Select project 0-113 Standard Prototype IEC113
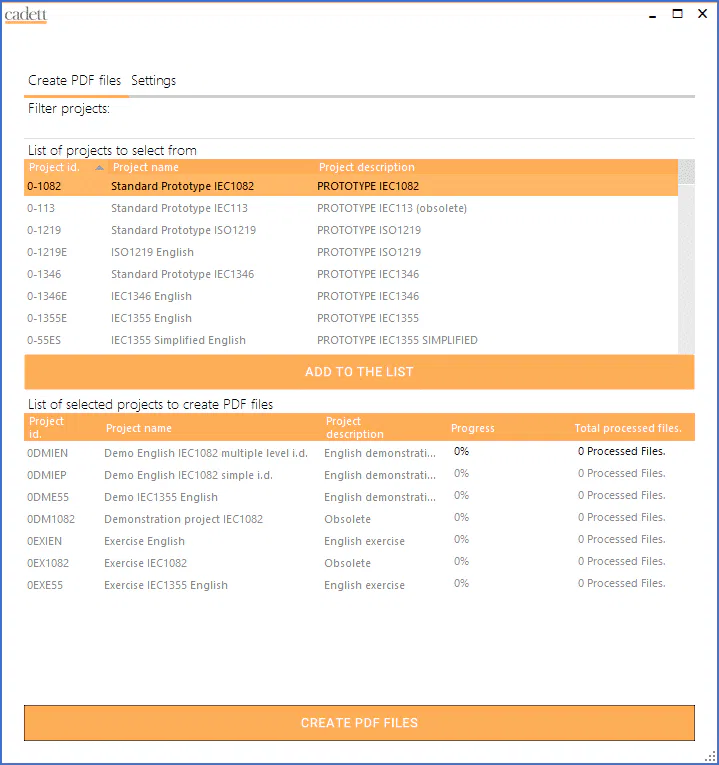Screen dimensions: 719x765 point(180,209)
